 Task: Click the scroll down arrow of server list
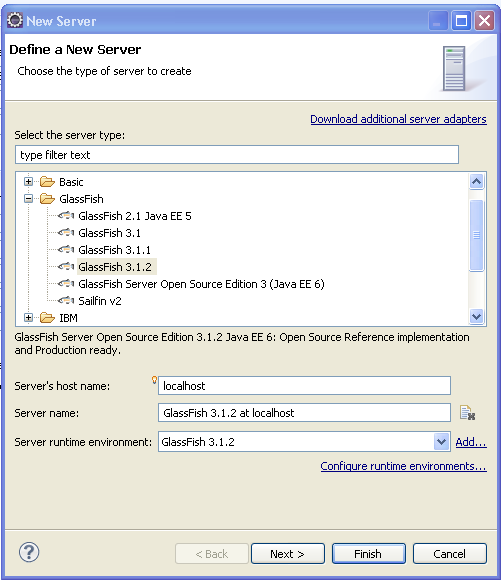pos(477,317)
